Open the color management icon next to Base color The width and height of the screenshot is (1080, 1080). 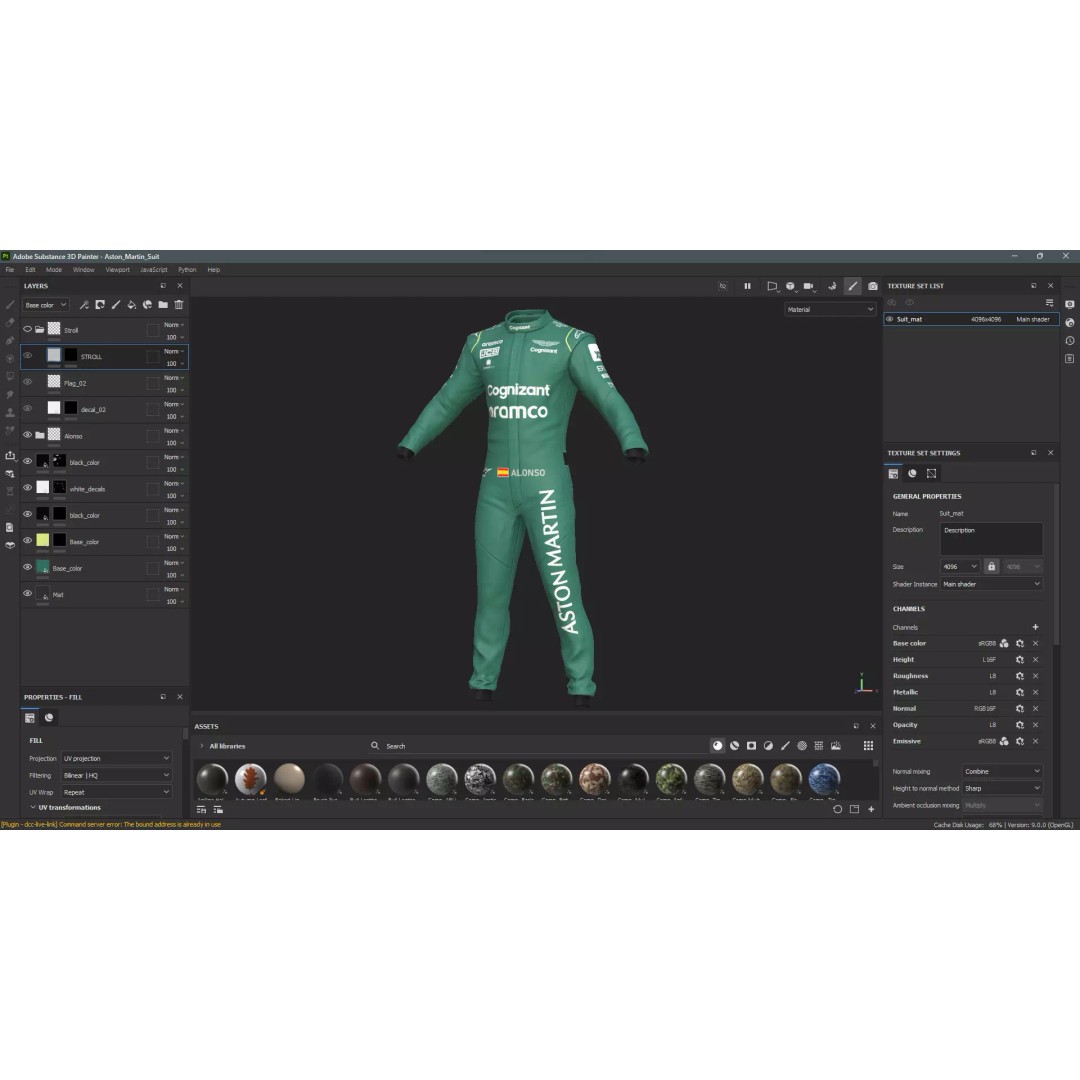(x=1005, y=643)
